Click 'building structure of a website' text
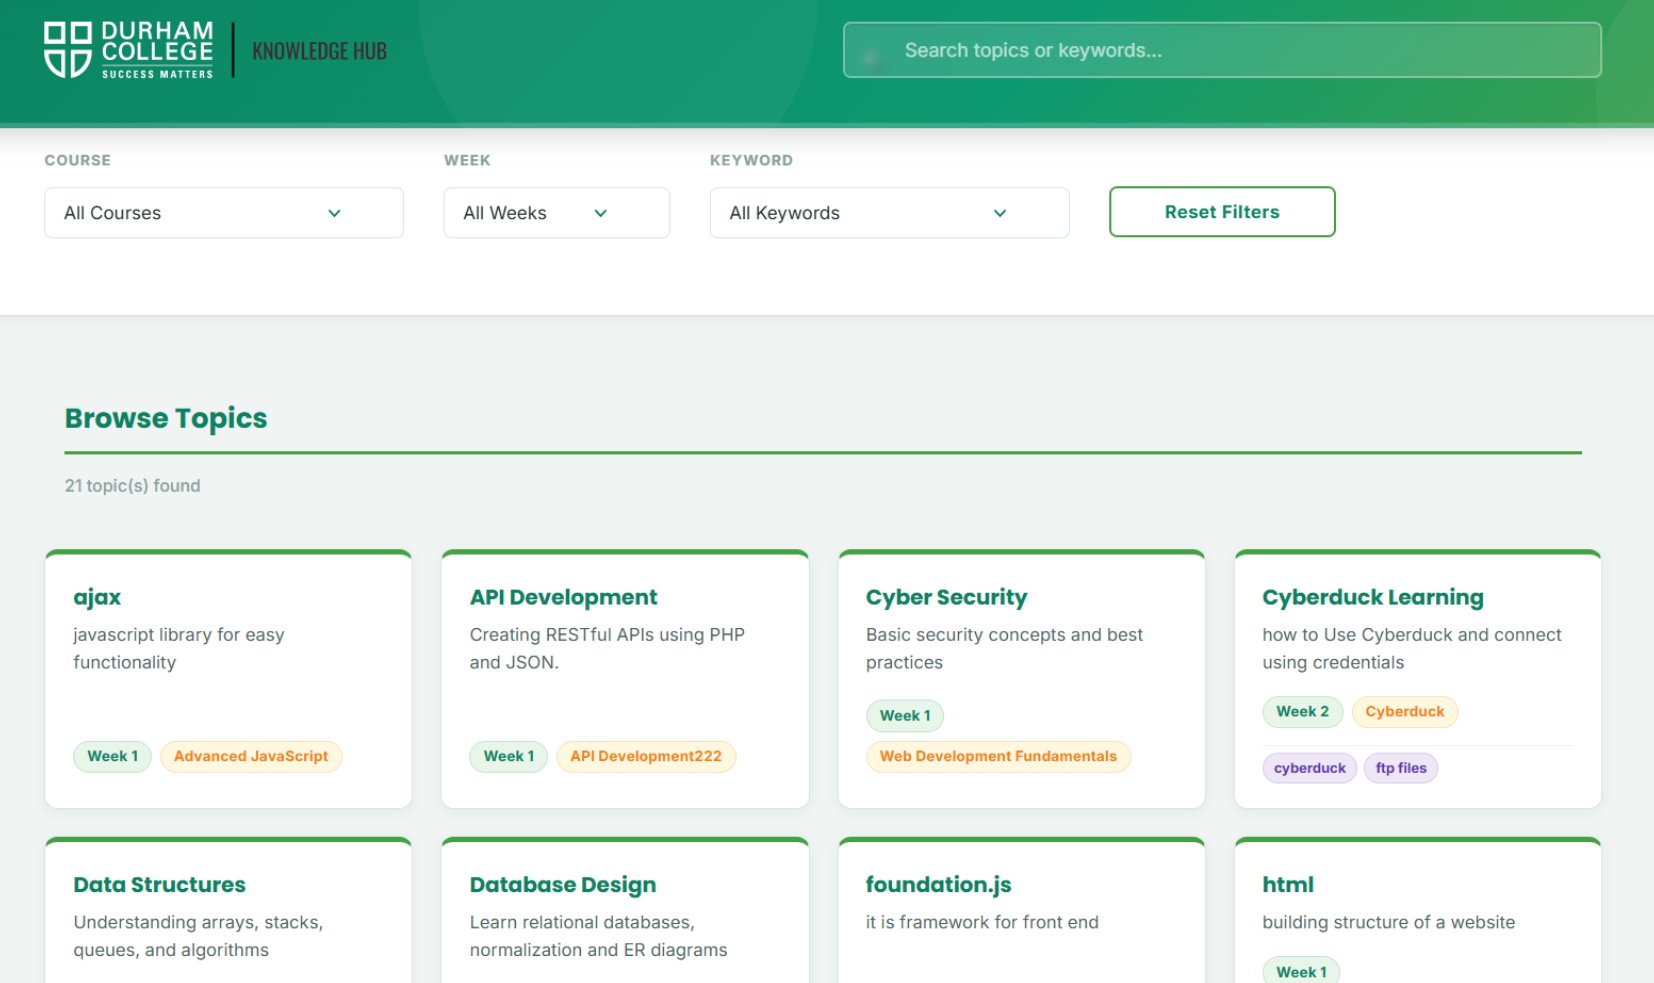The height and width of the screenshot is (983, 1654). click(x=1388, y=922)
